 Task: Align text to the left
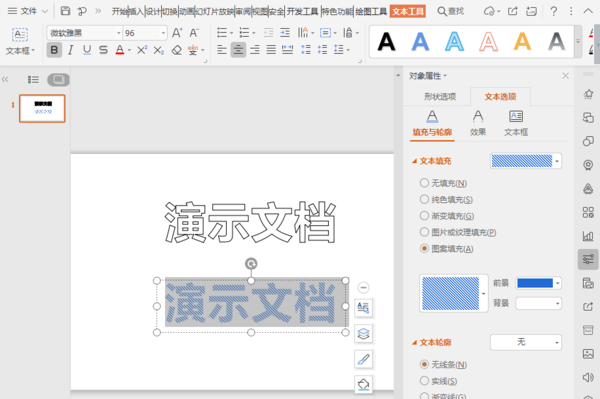coord(222,50)
